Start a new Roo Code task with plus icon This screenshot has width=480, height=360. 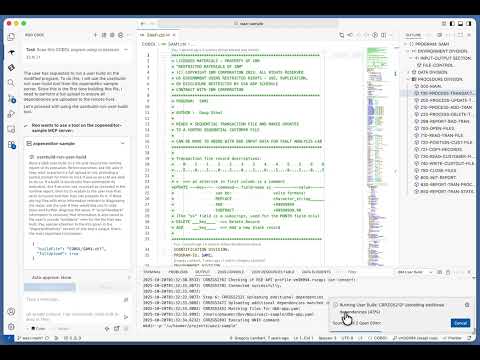[96, 35]
